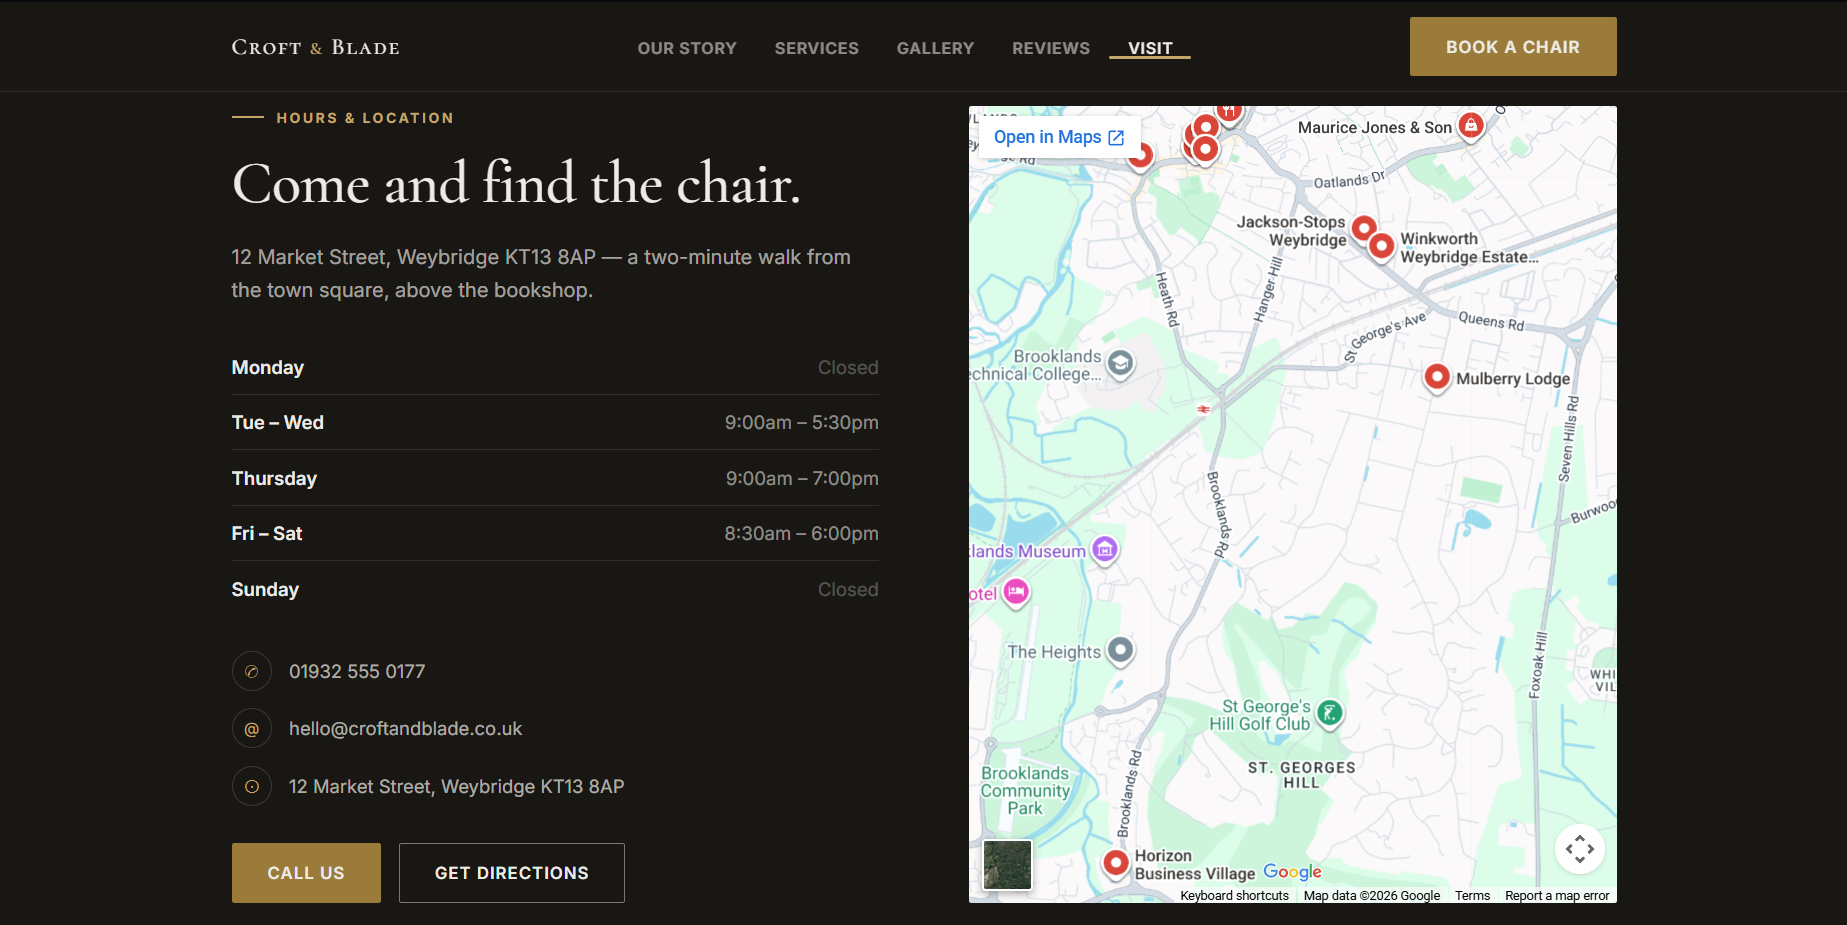
Task: Go to the Gallery nav item
Action: [935, 48]
